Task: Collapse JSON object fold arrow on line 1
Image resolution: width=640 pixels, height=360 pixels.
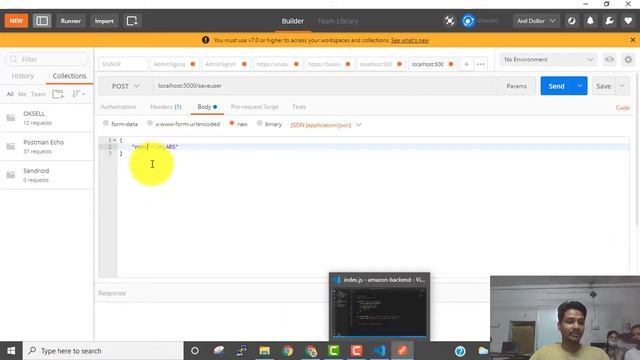Action: pos(115,140)
